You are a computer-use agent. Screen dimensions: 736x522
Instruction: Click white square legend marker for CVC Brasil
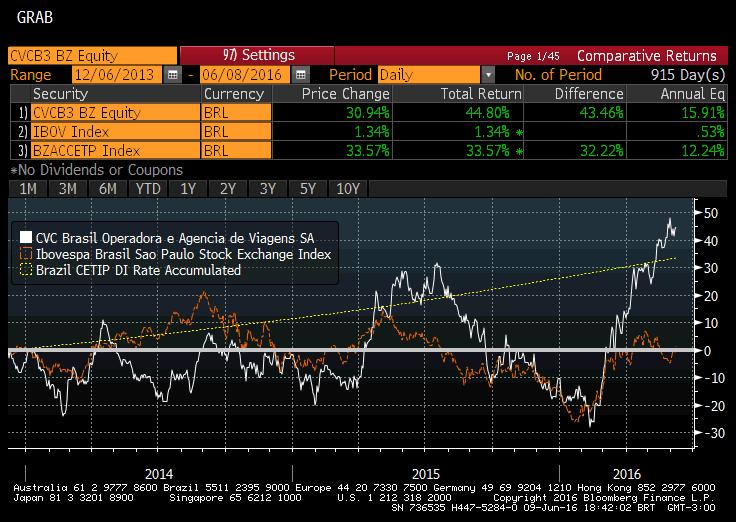click(x=24, y=238)
